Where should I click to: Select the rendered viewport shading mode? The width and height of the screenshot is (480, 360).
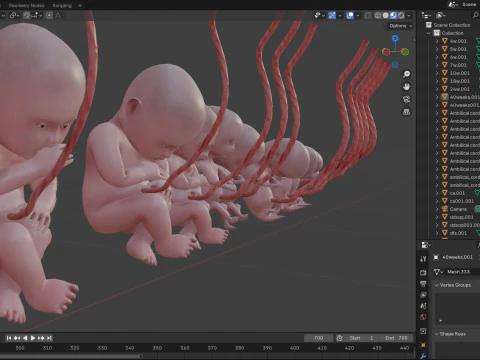(x=401, y=15)
